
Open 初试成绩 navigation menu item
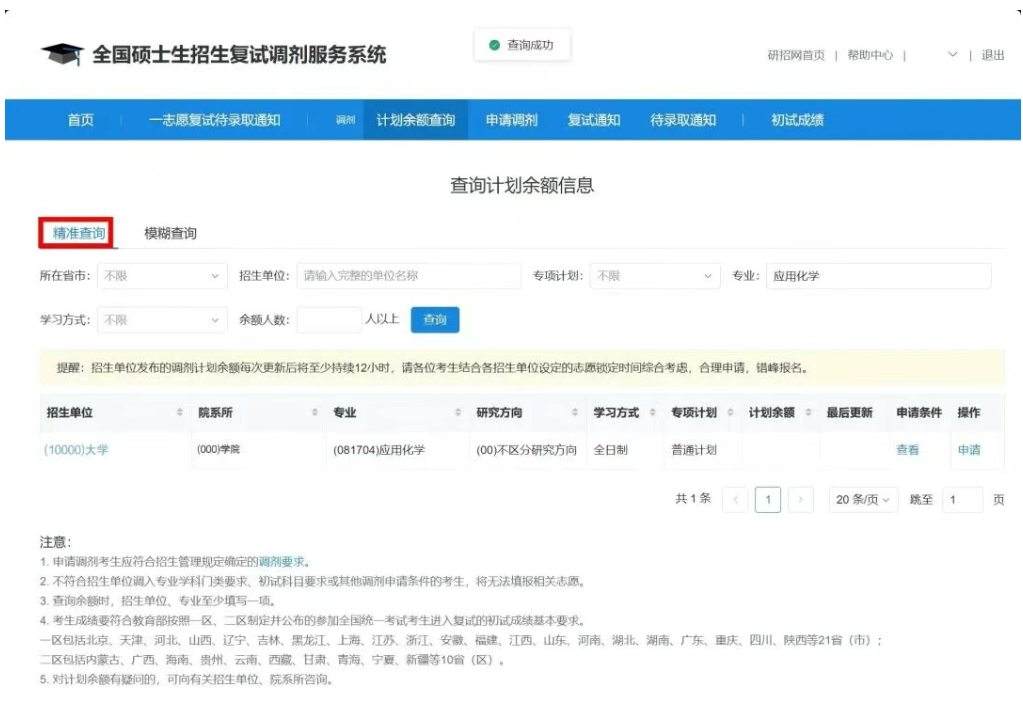pyautogui.click(x=797, y=120)
